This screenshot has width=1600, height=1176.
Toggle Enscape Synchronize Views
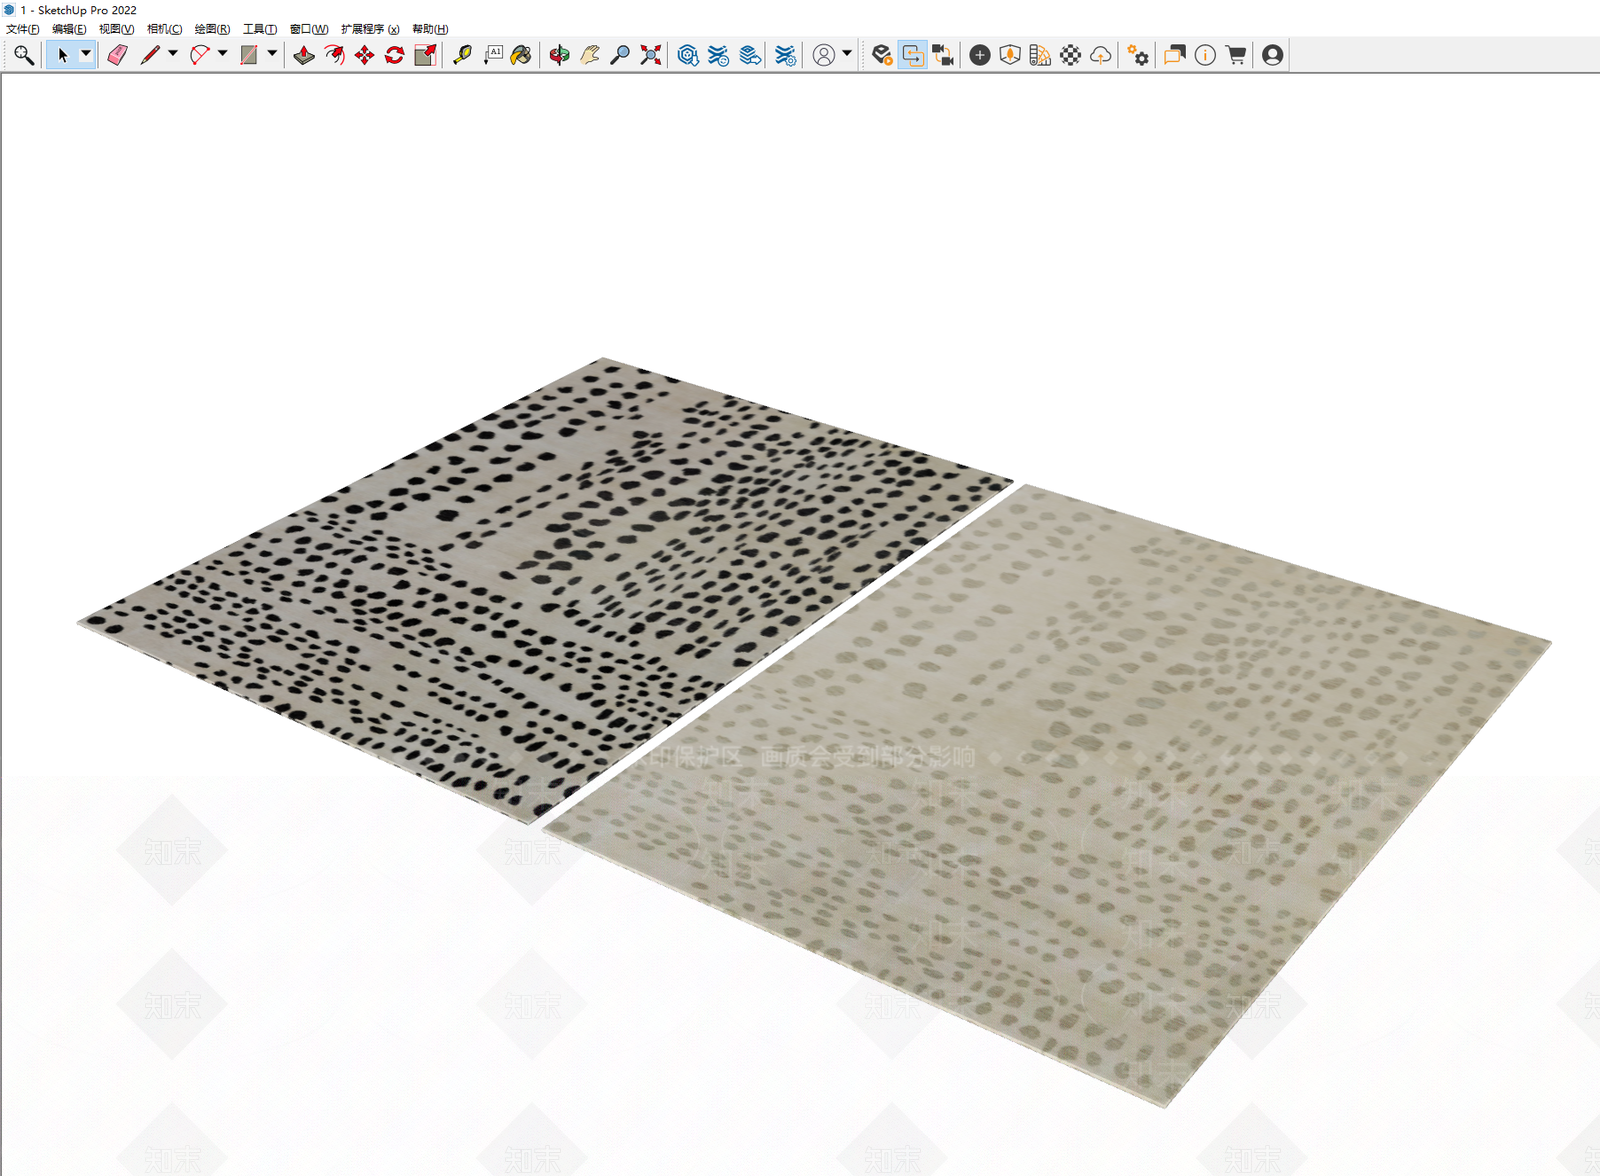click(x=943, y=55)
